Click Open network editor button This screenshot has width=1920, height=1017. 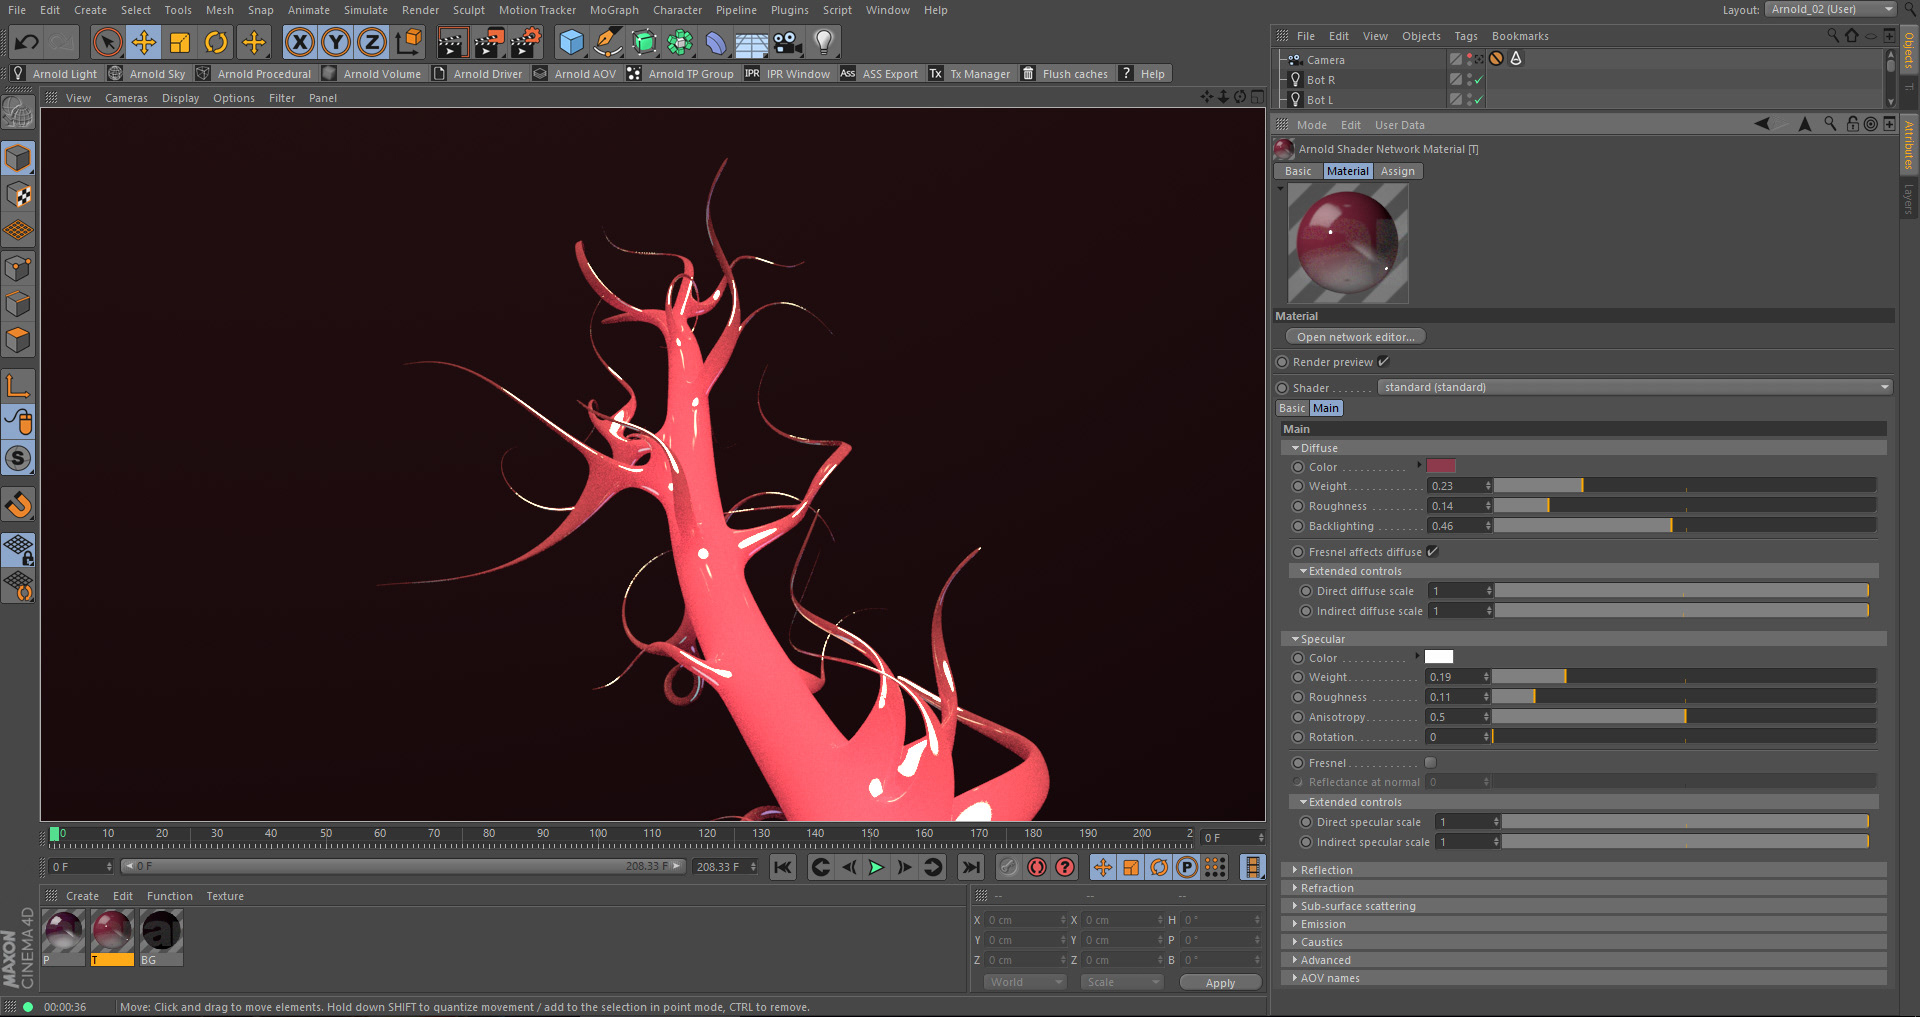click(1355, 337)
